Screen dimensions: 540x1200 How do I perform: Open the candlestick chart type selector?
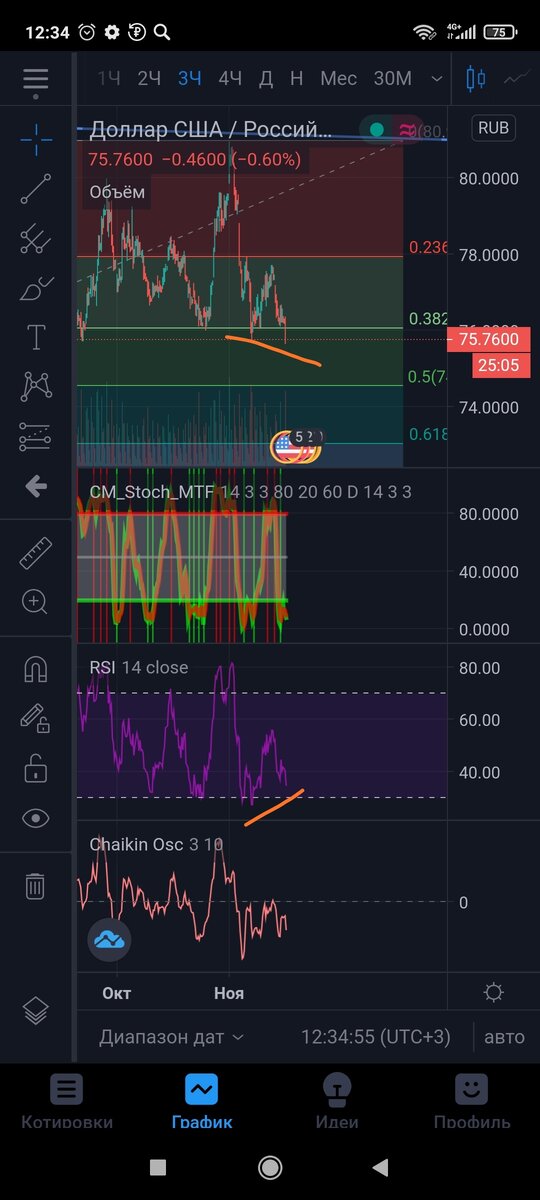pyautogui.click(x=475, y=78)
